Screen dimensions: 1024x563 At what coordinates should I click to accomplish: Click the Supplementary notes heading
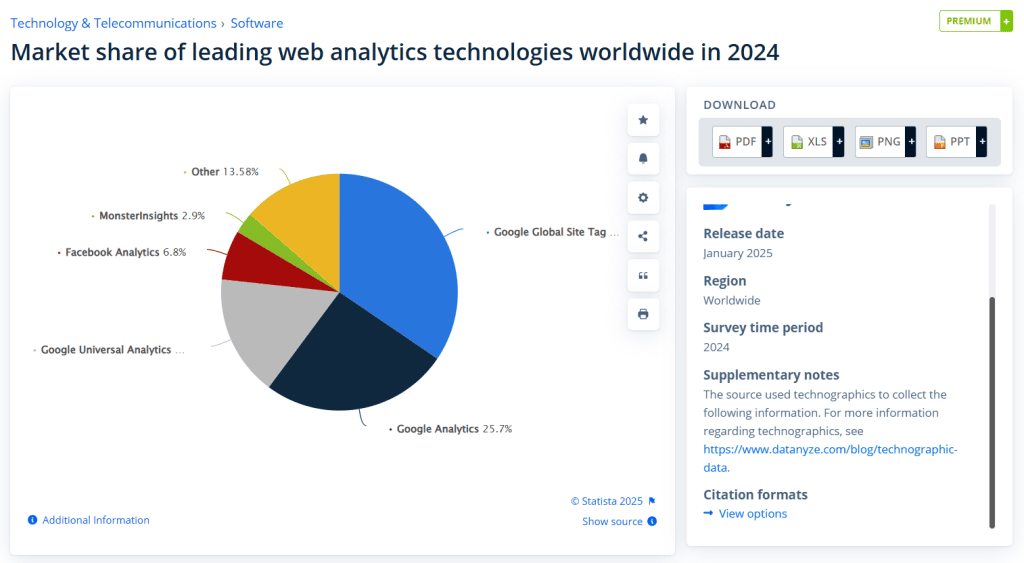771,375
